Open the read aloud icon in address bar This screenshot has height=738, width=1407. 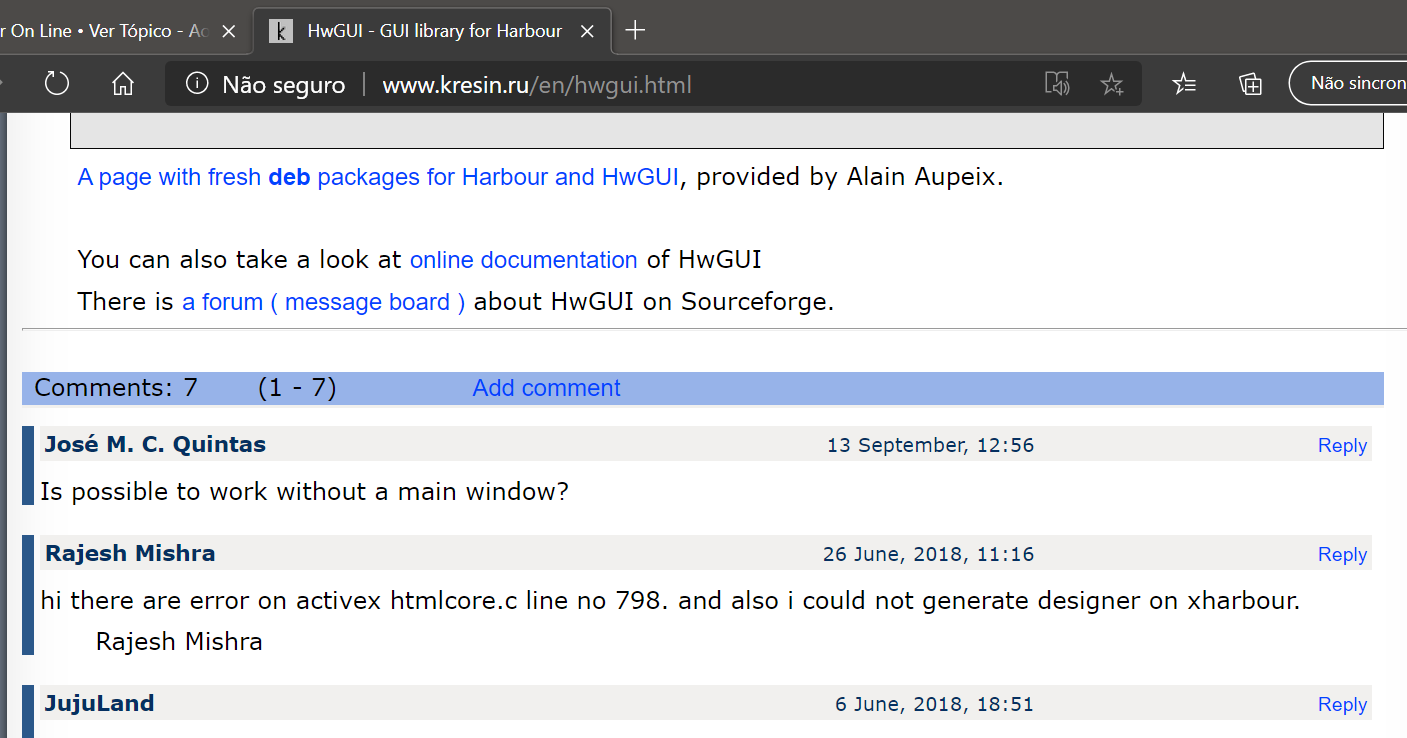pyautogui.click(x=1057, y=84)
